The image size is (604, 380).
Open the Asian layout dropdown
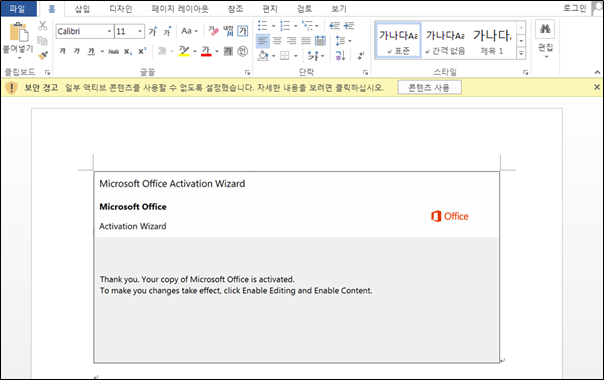[x=316, y=56]
